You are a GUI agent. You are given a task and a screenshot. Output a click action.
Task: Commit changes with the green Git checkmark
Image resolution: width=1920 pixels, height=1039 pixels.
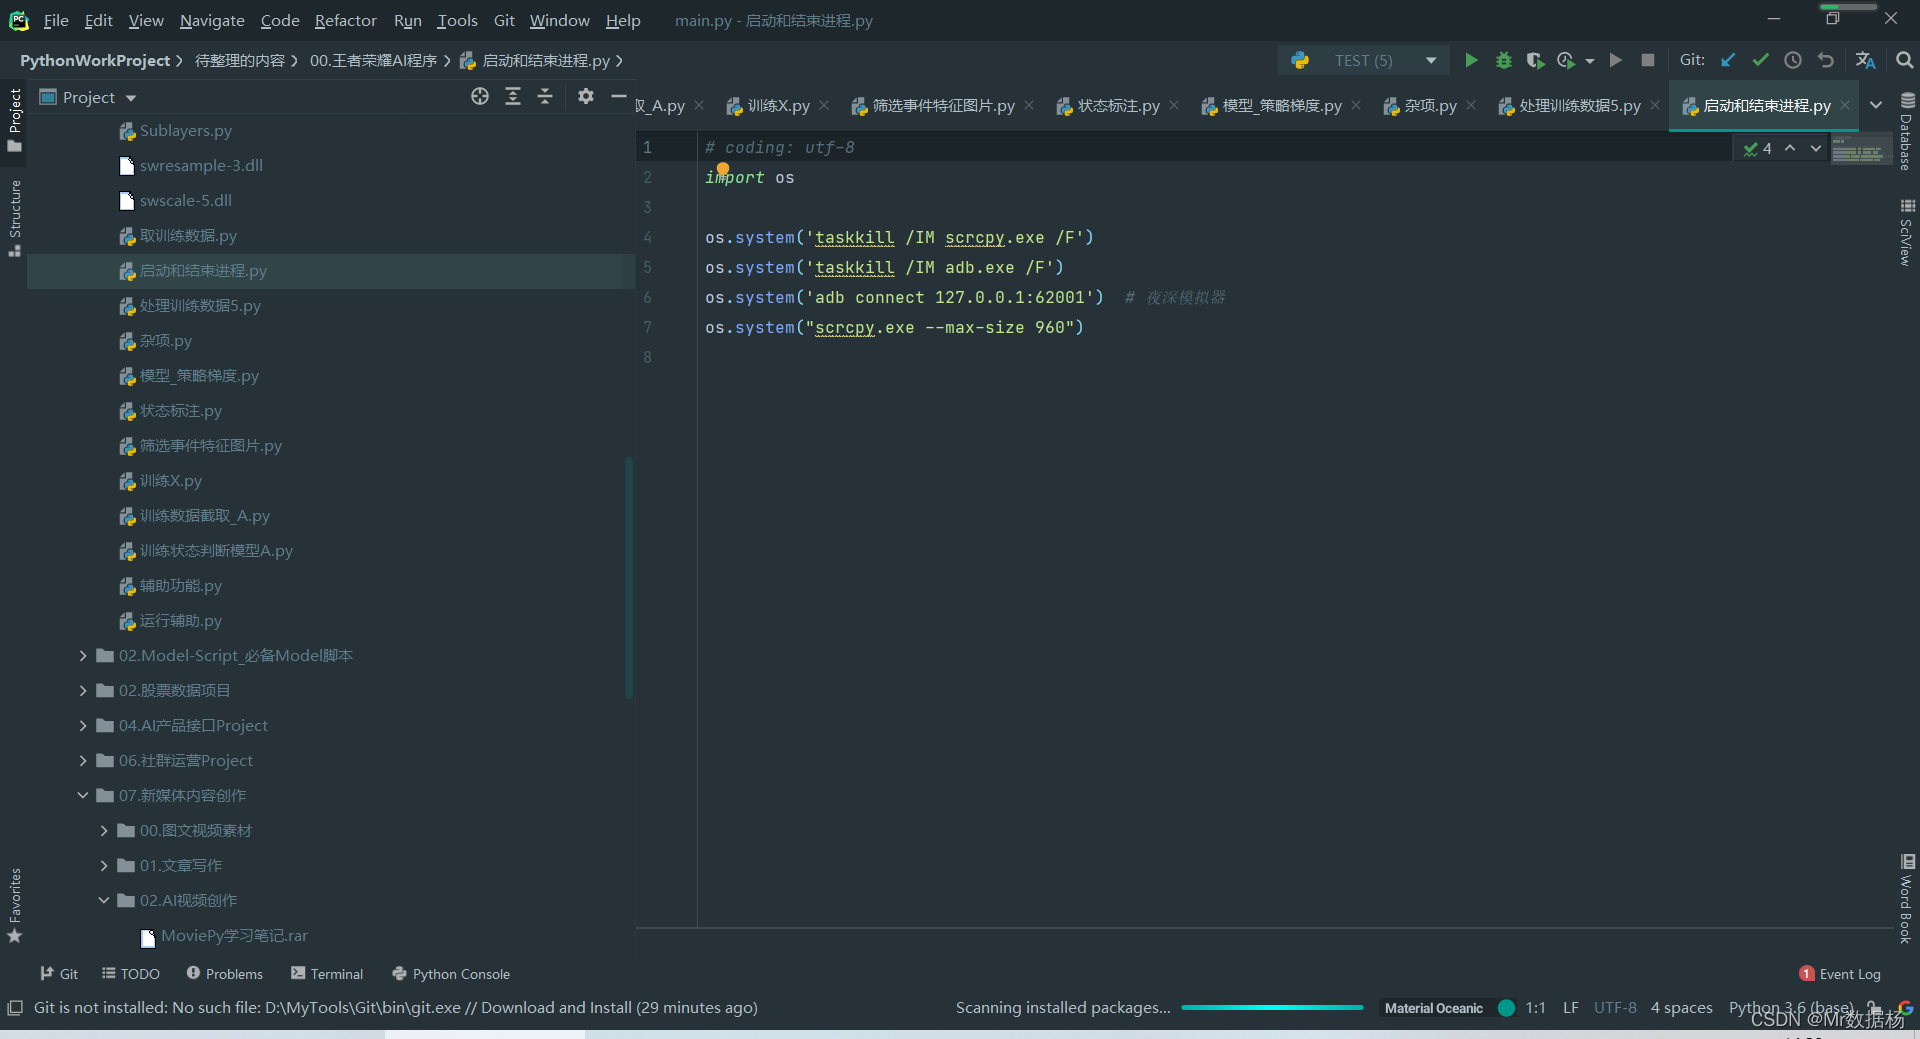click(x=1760, y=60)
